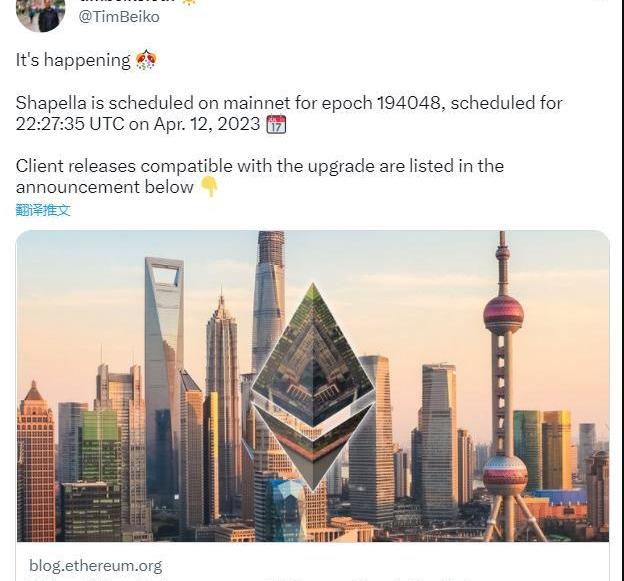The width and height of the screenshot is (624, 581).
Task: Open Tim Beiko's profile avatar
Action: click(41, 14)
